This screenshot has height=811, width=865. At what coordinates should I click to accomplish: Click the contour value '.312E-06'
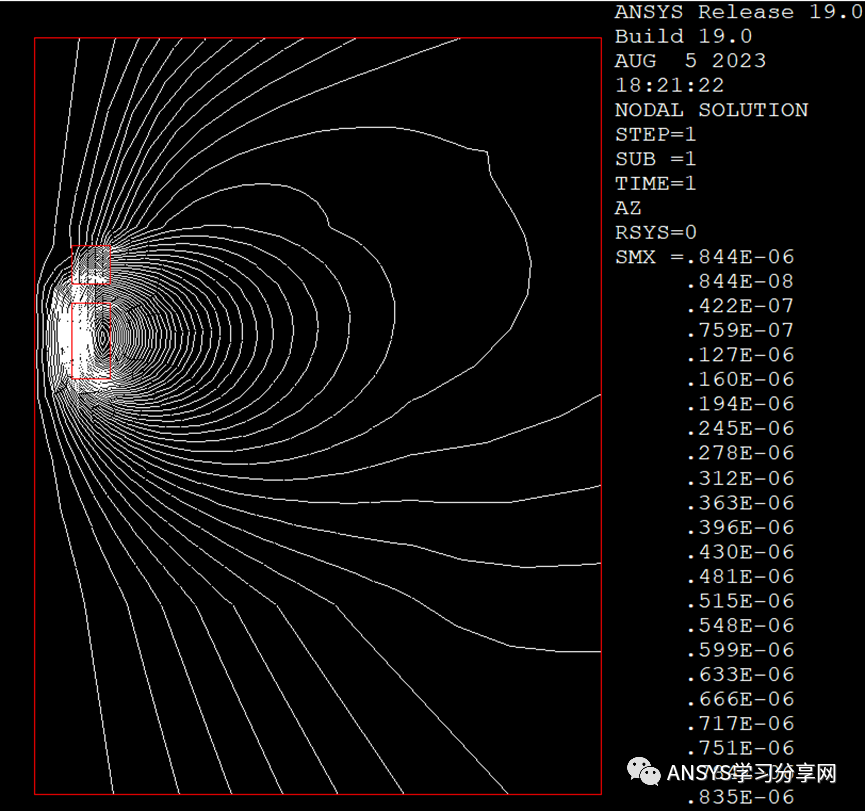click(740, 478)
